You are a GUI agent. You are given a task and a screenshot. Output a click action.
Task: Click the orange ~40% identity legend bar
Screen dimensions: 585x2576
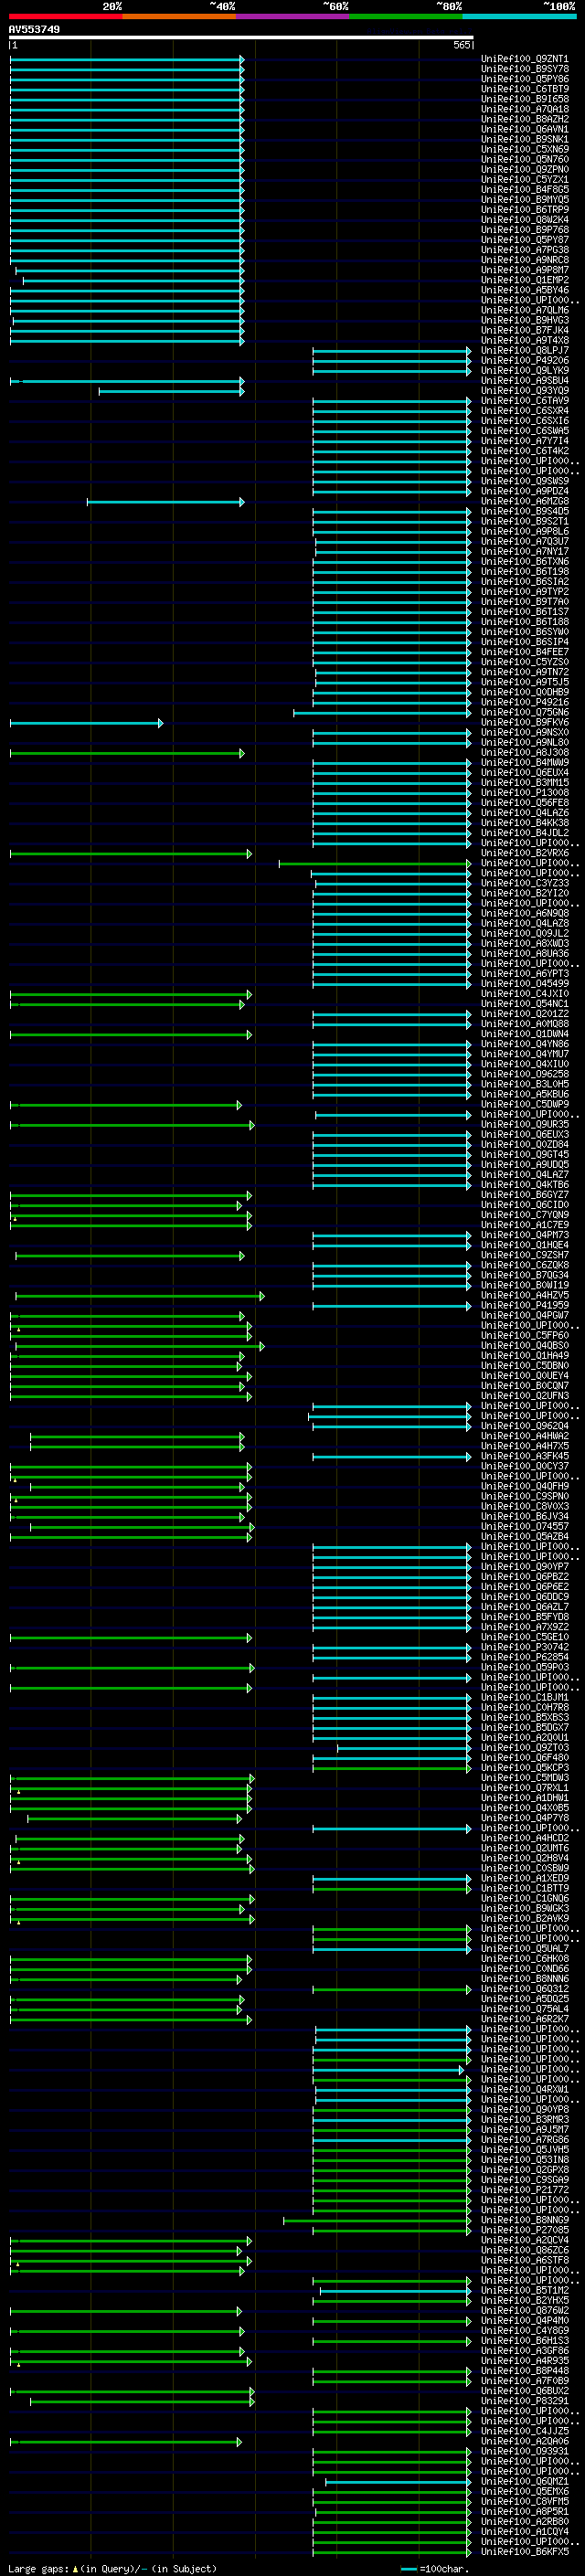tap(179, 16)
